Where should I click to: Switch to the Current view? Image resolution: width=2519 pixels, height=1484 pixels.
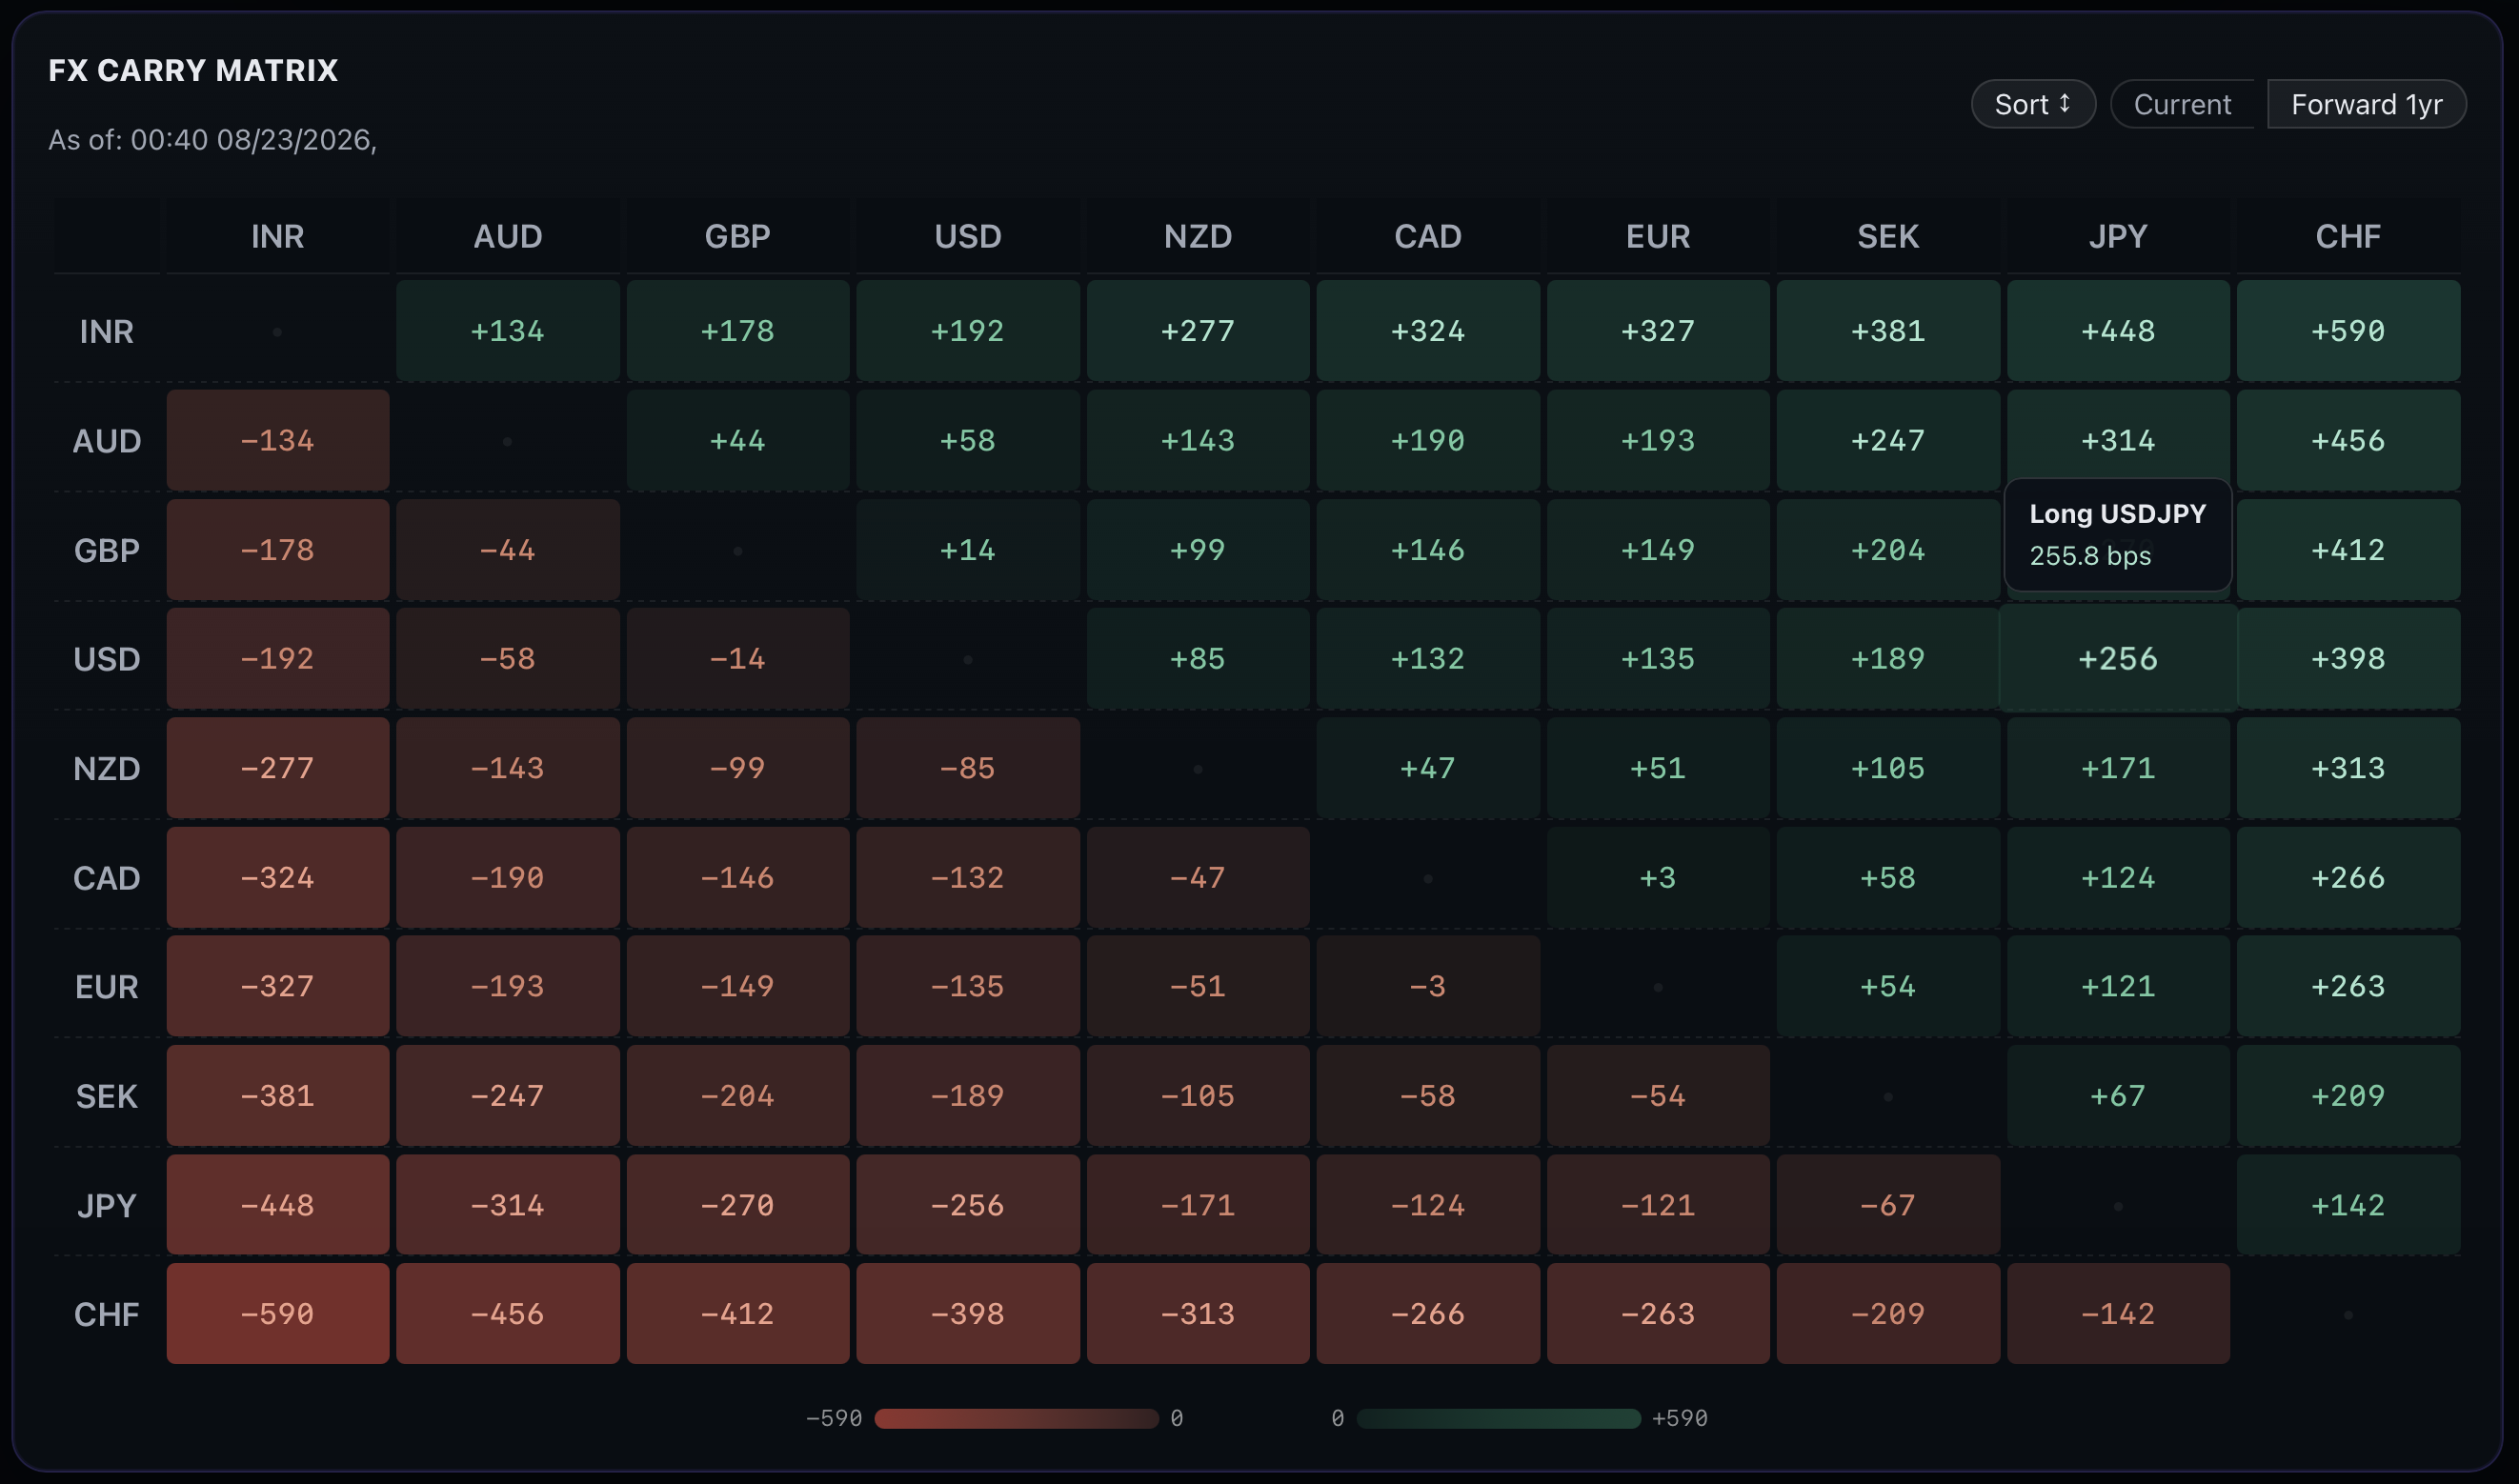pos(2182,104)
